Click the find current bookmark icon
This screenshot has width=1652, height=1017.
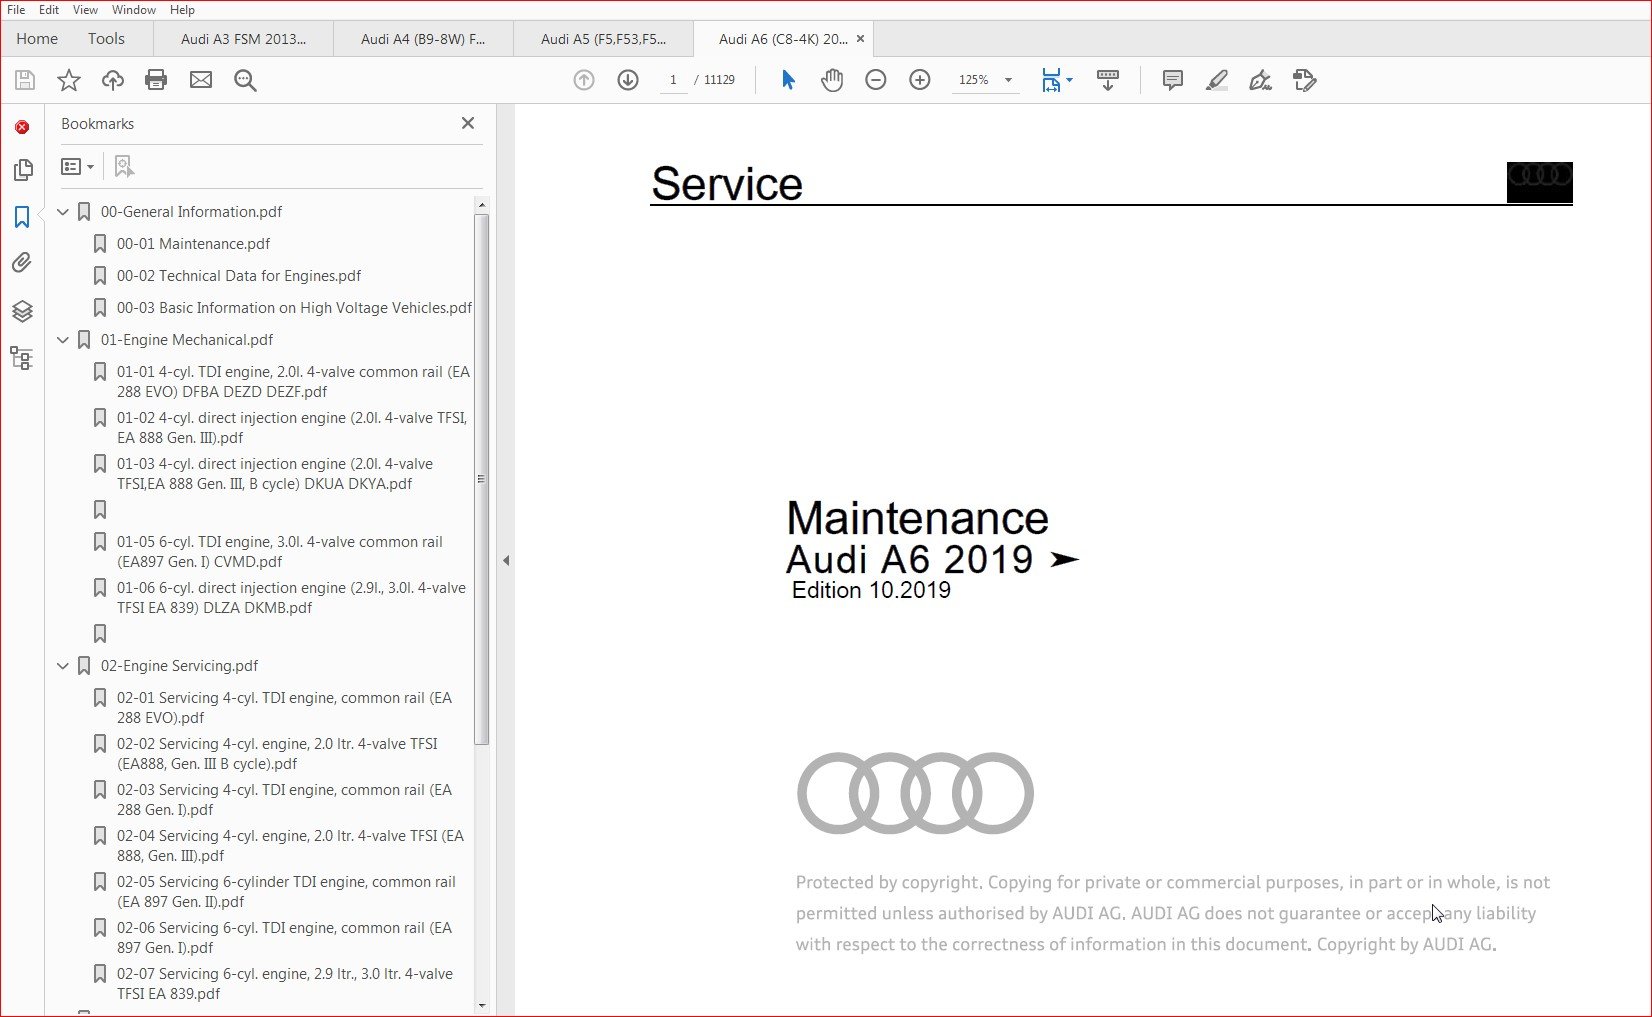[x=124, y=166]
